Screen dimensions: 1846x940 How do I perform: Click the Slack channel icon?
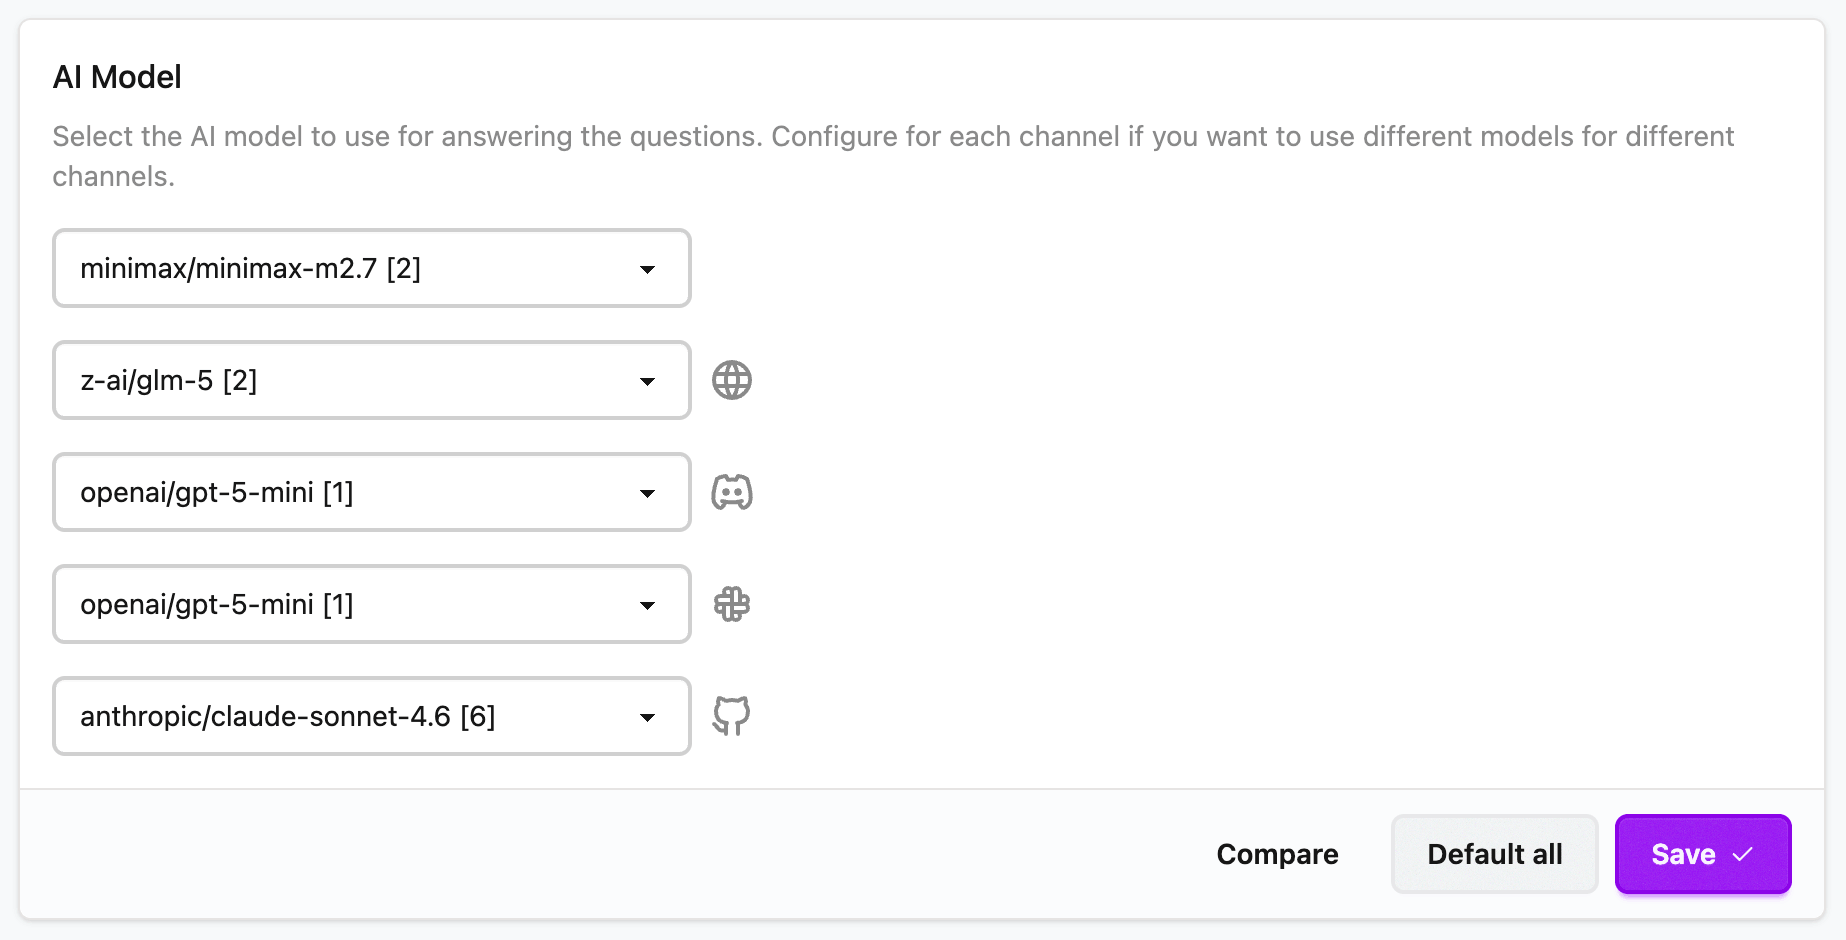point(731,604)
